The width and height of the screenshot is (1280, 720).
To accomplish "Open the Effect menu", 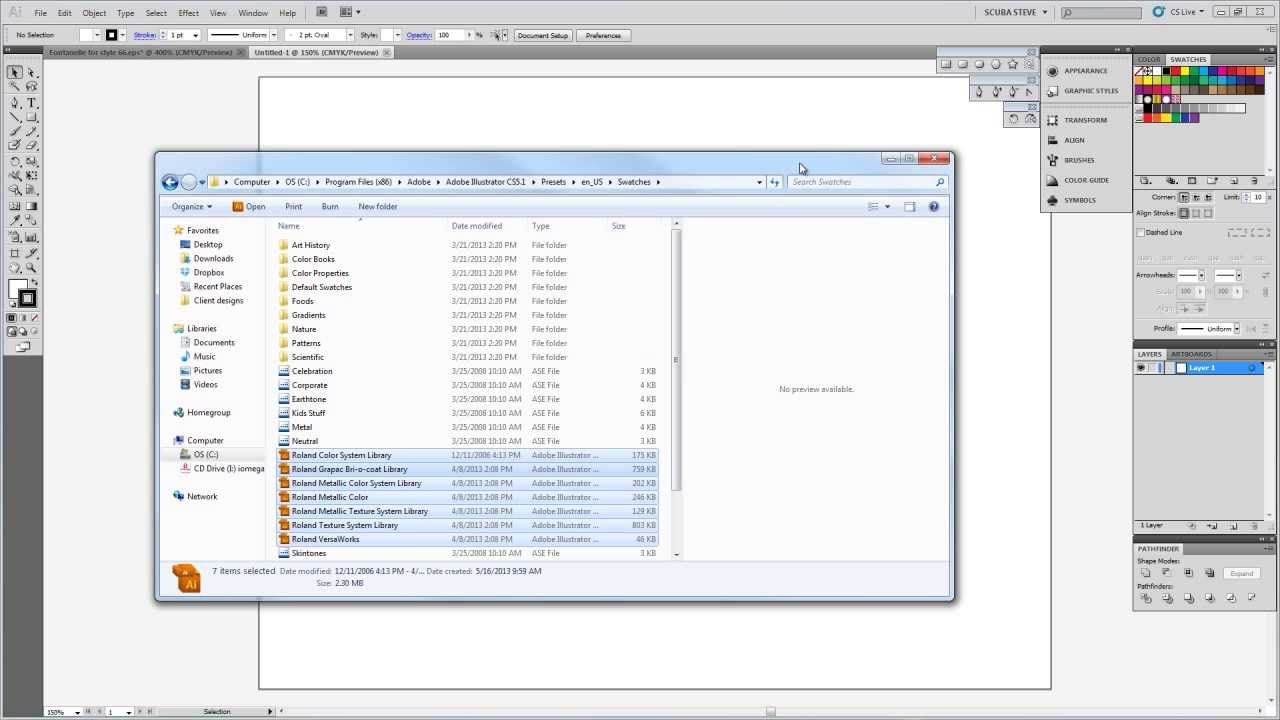I will click(x=188, y=13).
